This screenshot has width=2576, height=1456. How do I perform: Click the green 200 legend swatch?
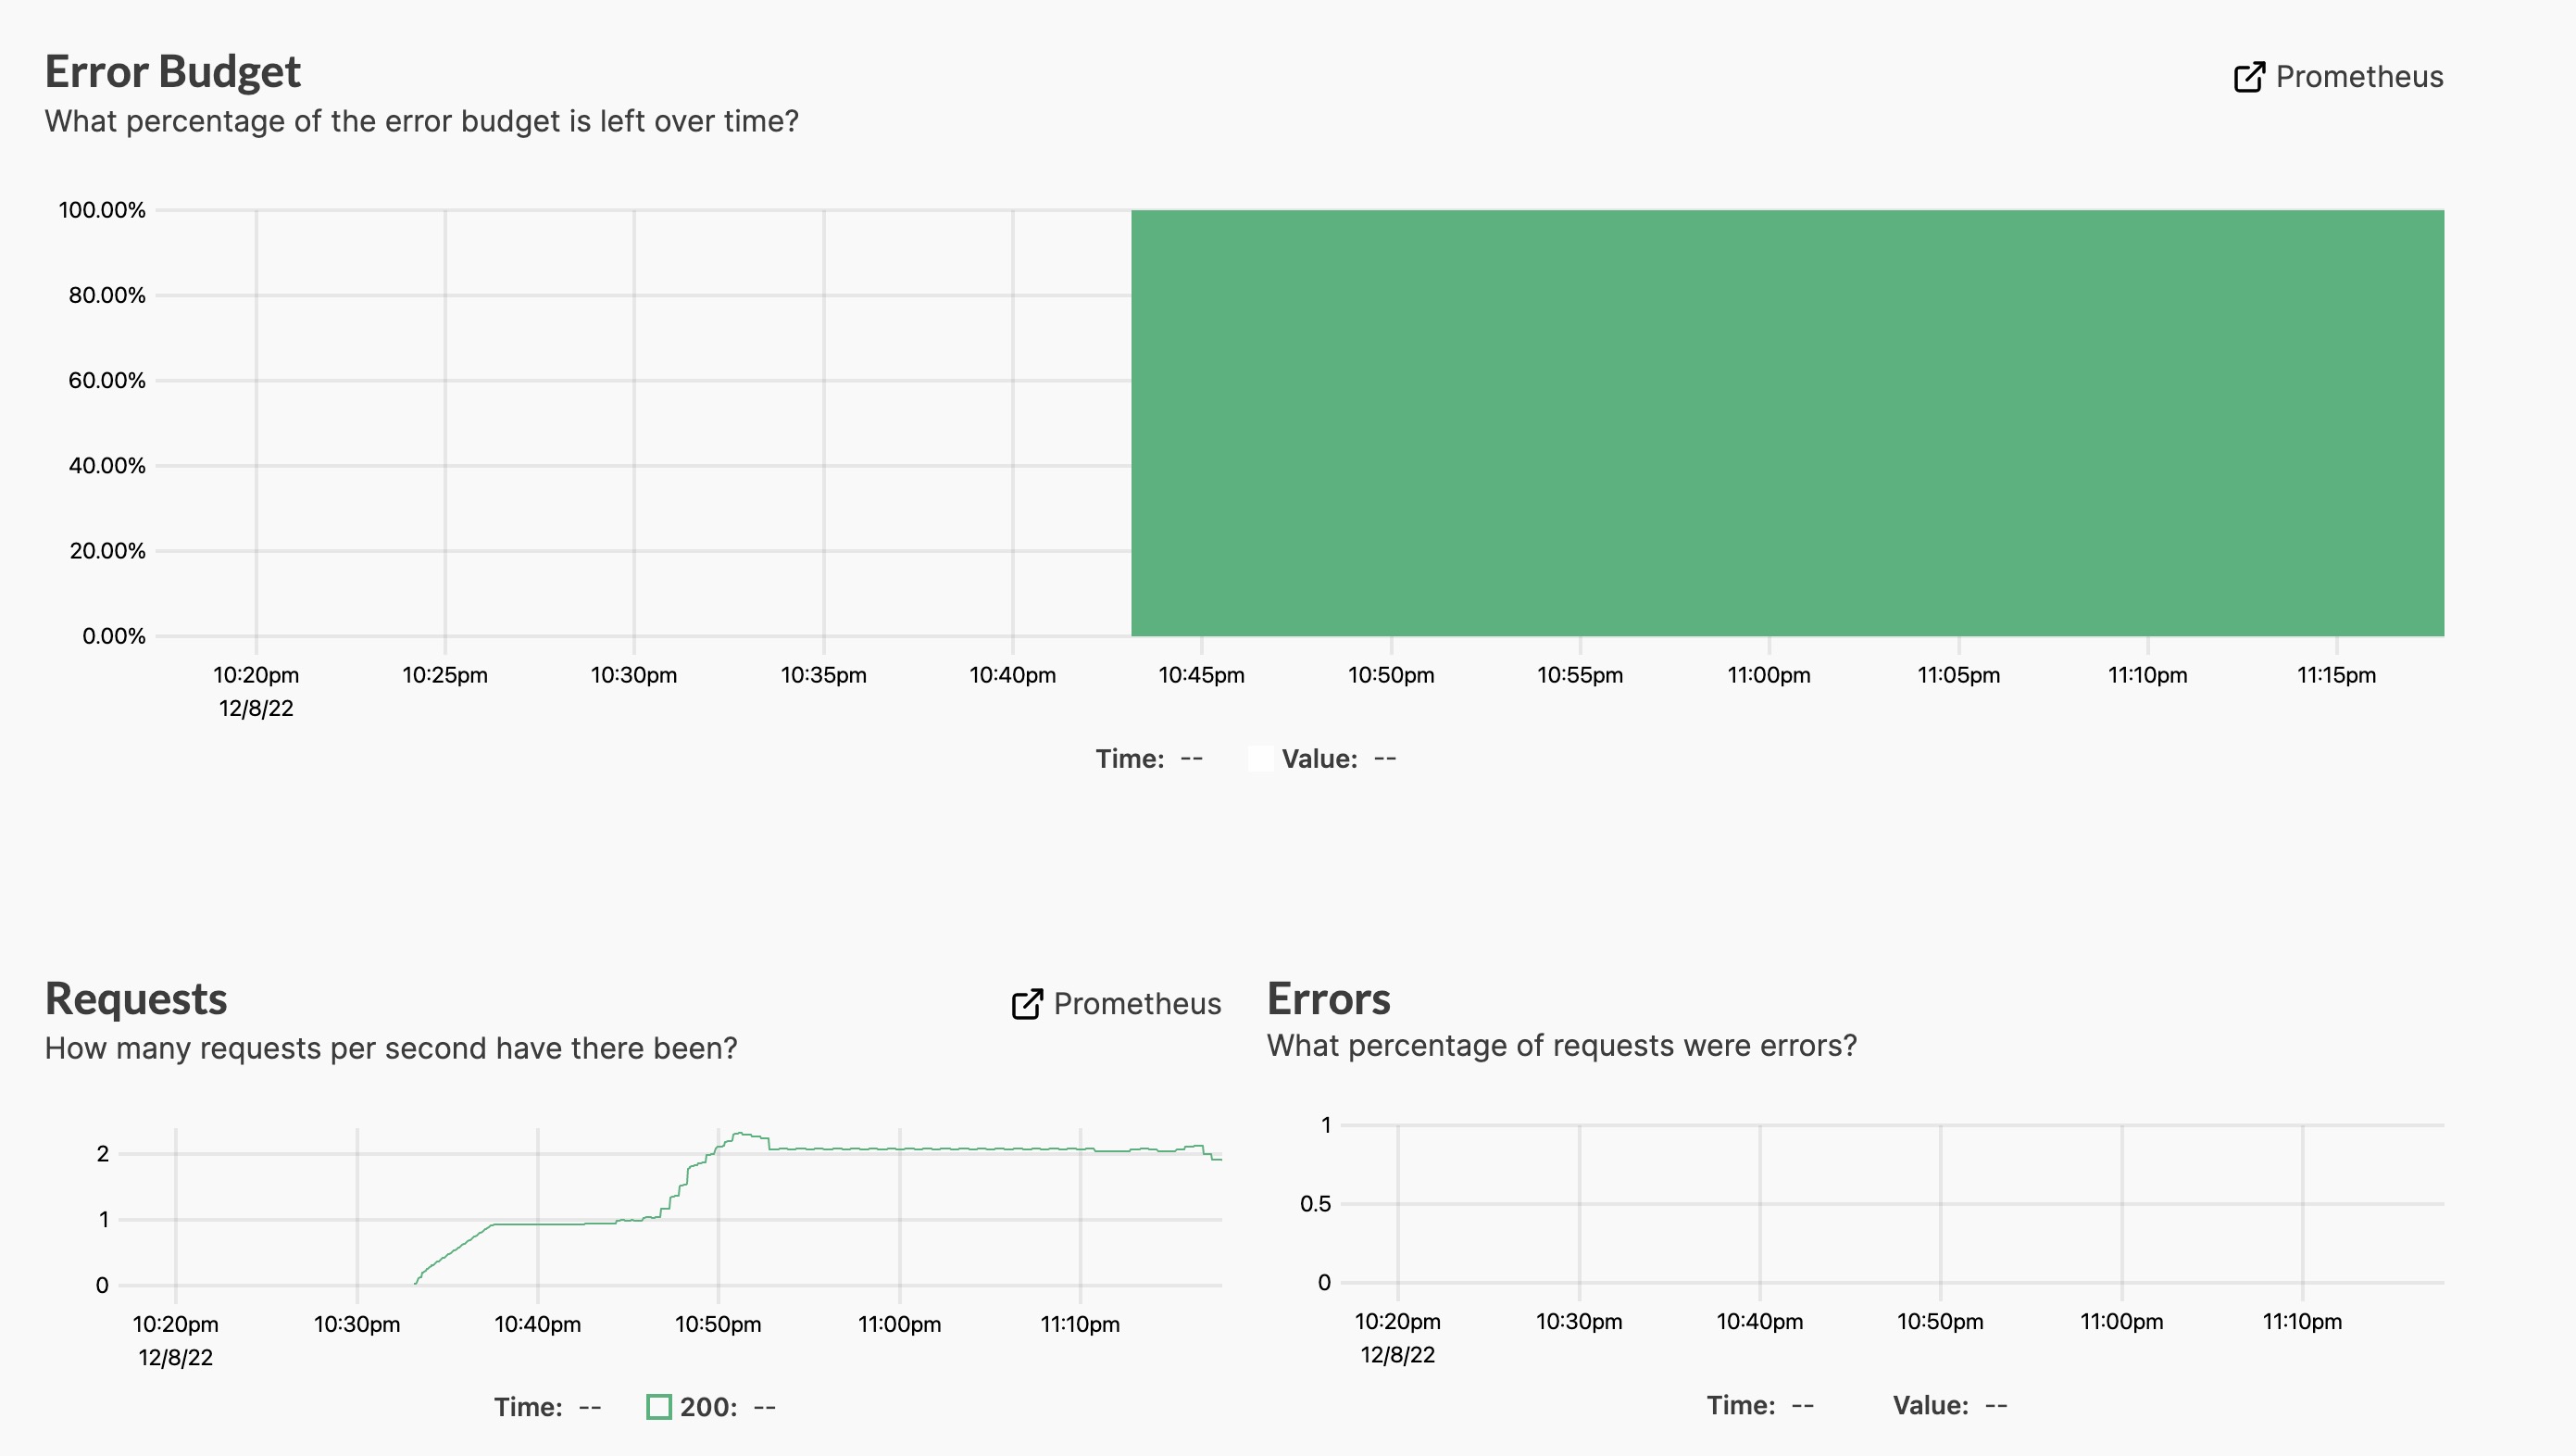pyautogui.click(x=659, y=1407)
